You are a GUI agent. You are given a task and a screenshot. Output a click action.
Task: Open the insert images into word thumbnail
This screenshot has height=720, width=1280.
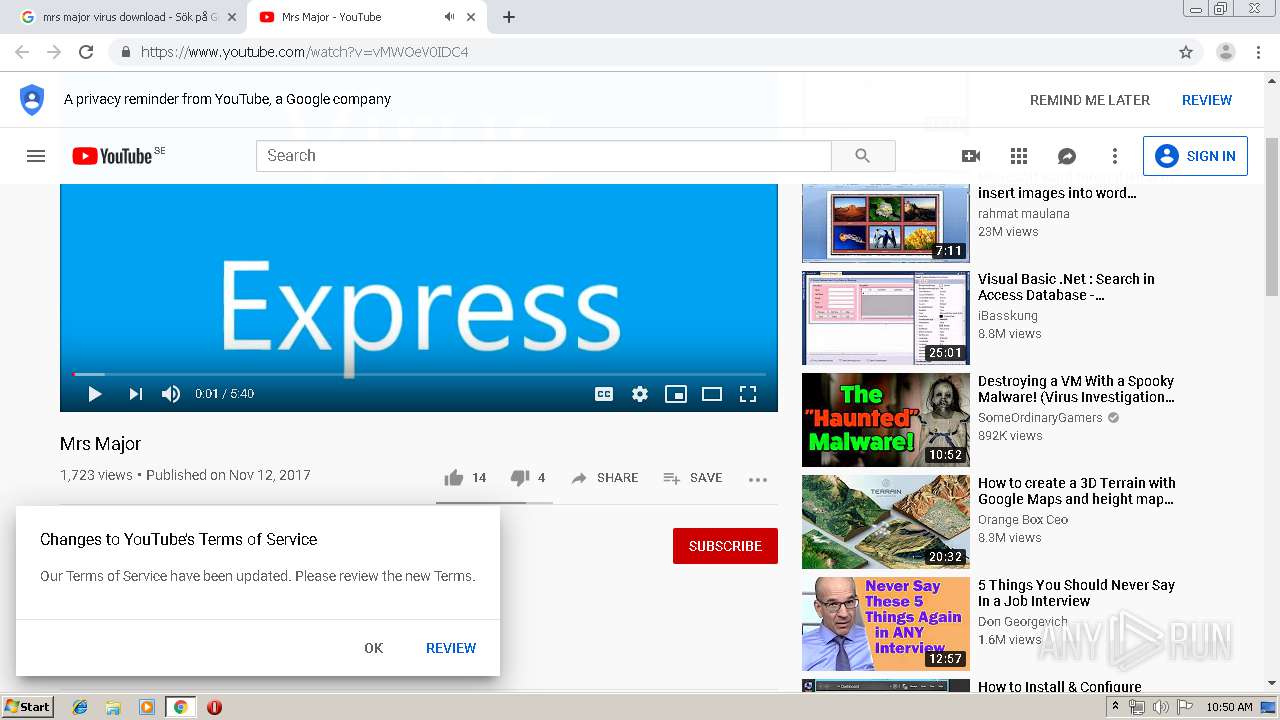[x=886, y=222]
